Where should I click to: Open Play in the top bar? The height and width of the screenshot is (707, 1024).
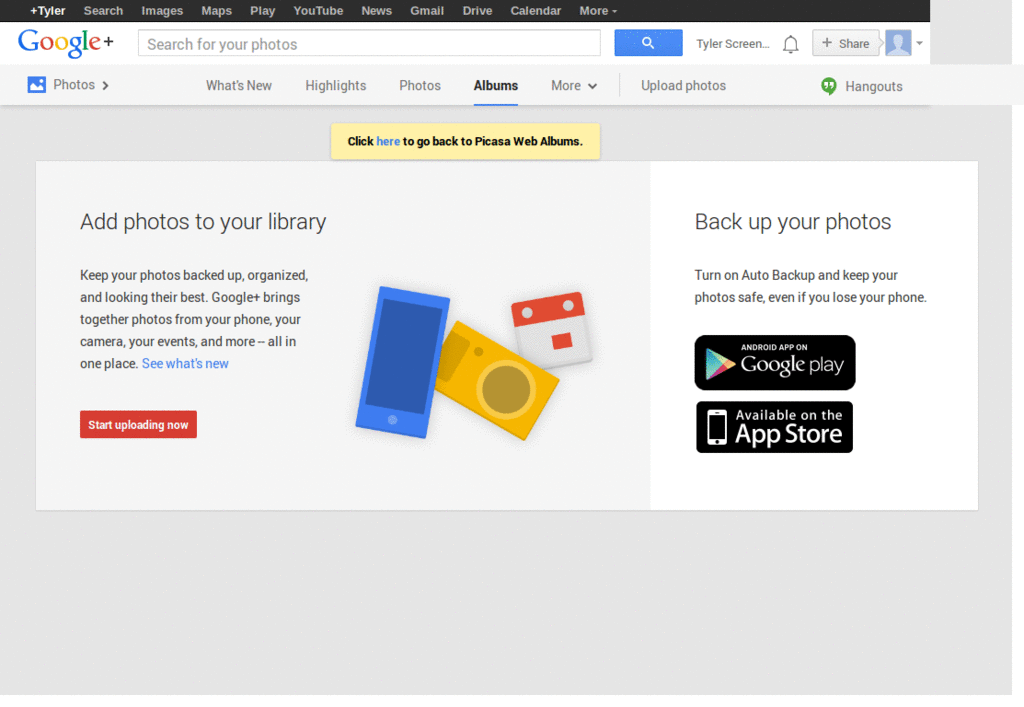263,10
